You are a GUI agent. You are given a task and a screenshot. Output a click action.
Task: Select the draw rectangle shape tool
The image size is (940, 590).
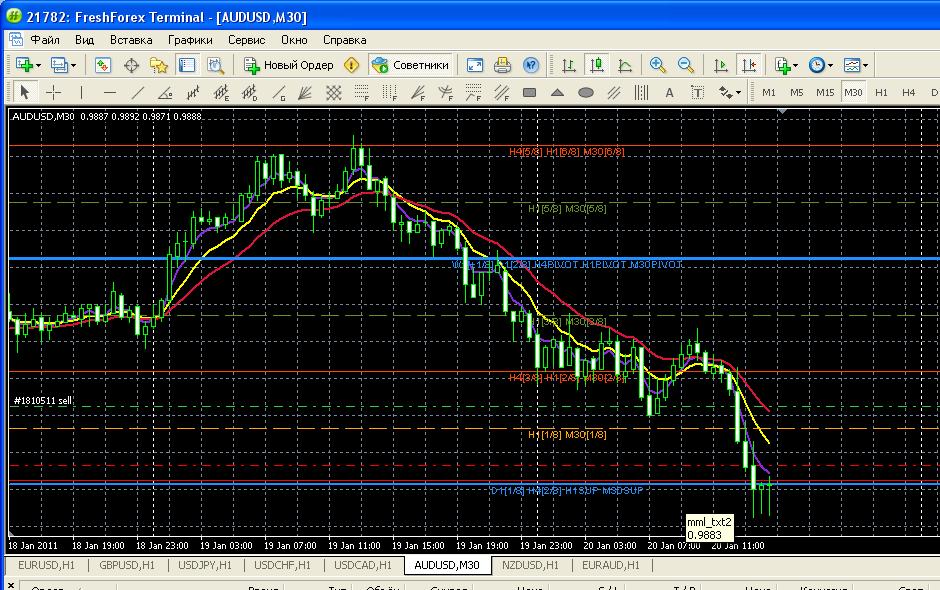(x=530, y=93)
